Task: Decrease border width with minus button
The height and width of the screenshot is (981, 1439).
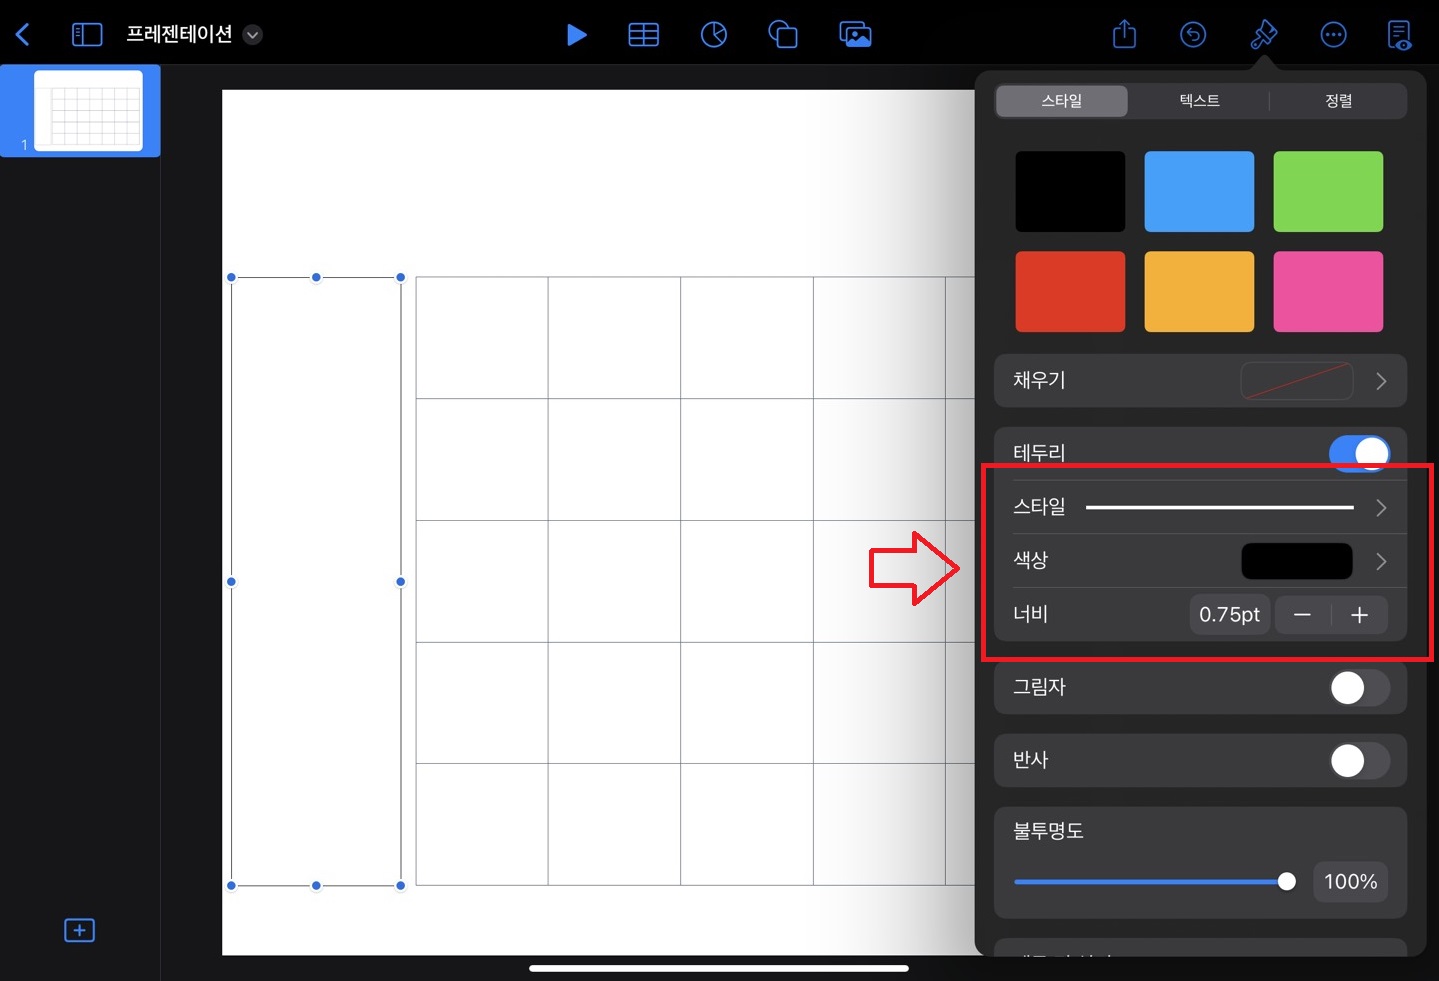Action: 1302,615
